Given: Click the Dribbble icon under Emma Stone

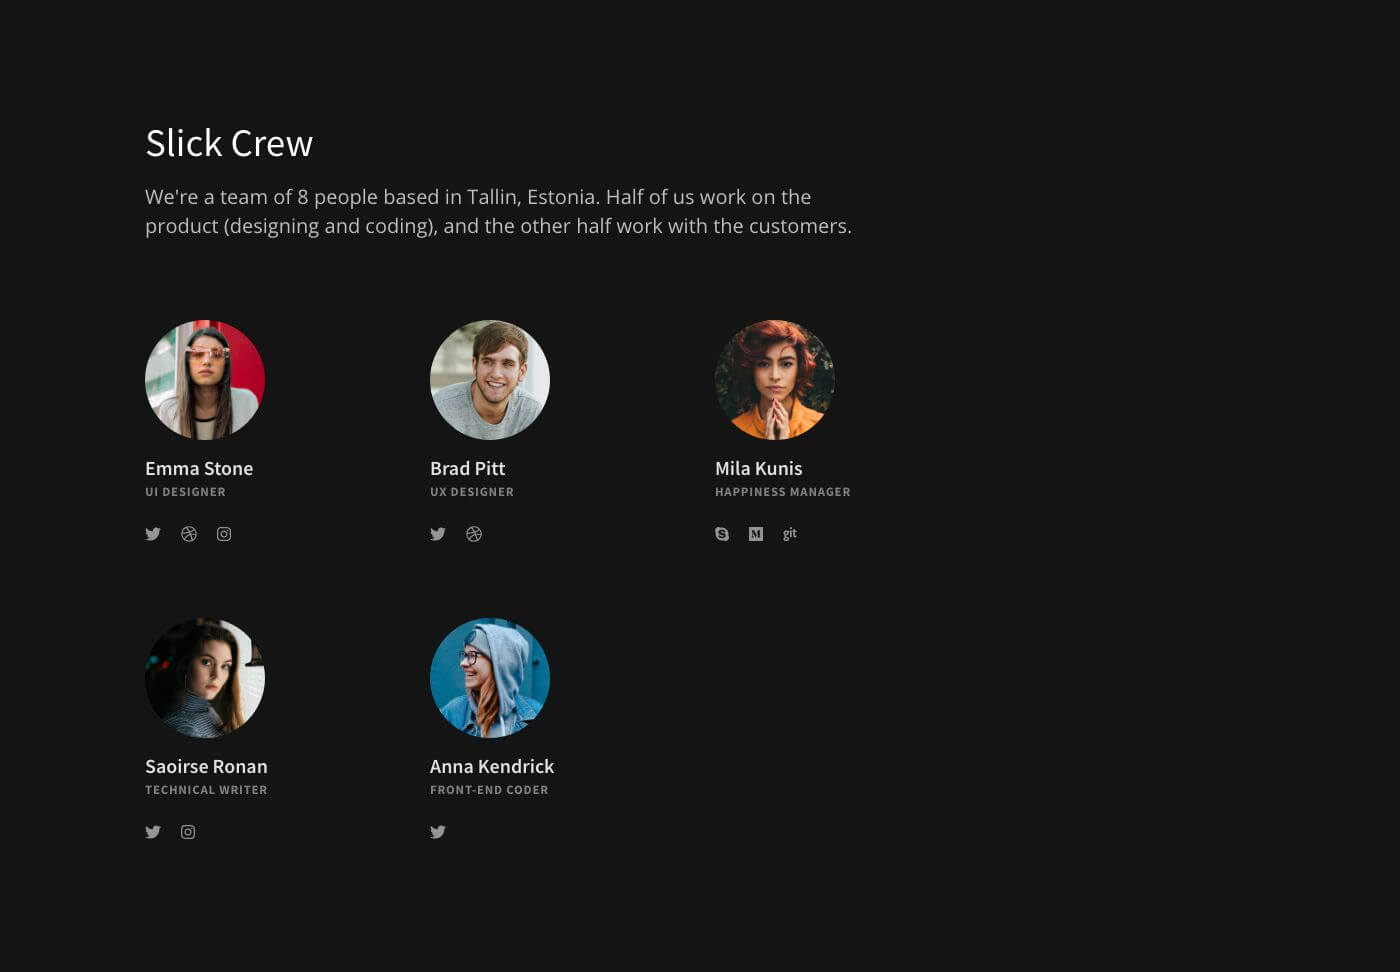Looking at the screenshot, I should tap(189, 534).
